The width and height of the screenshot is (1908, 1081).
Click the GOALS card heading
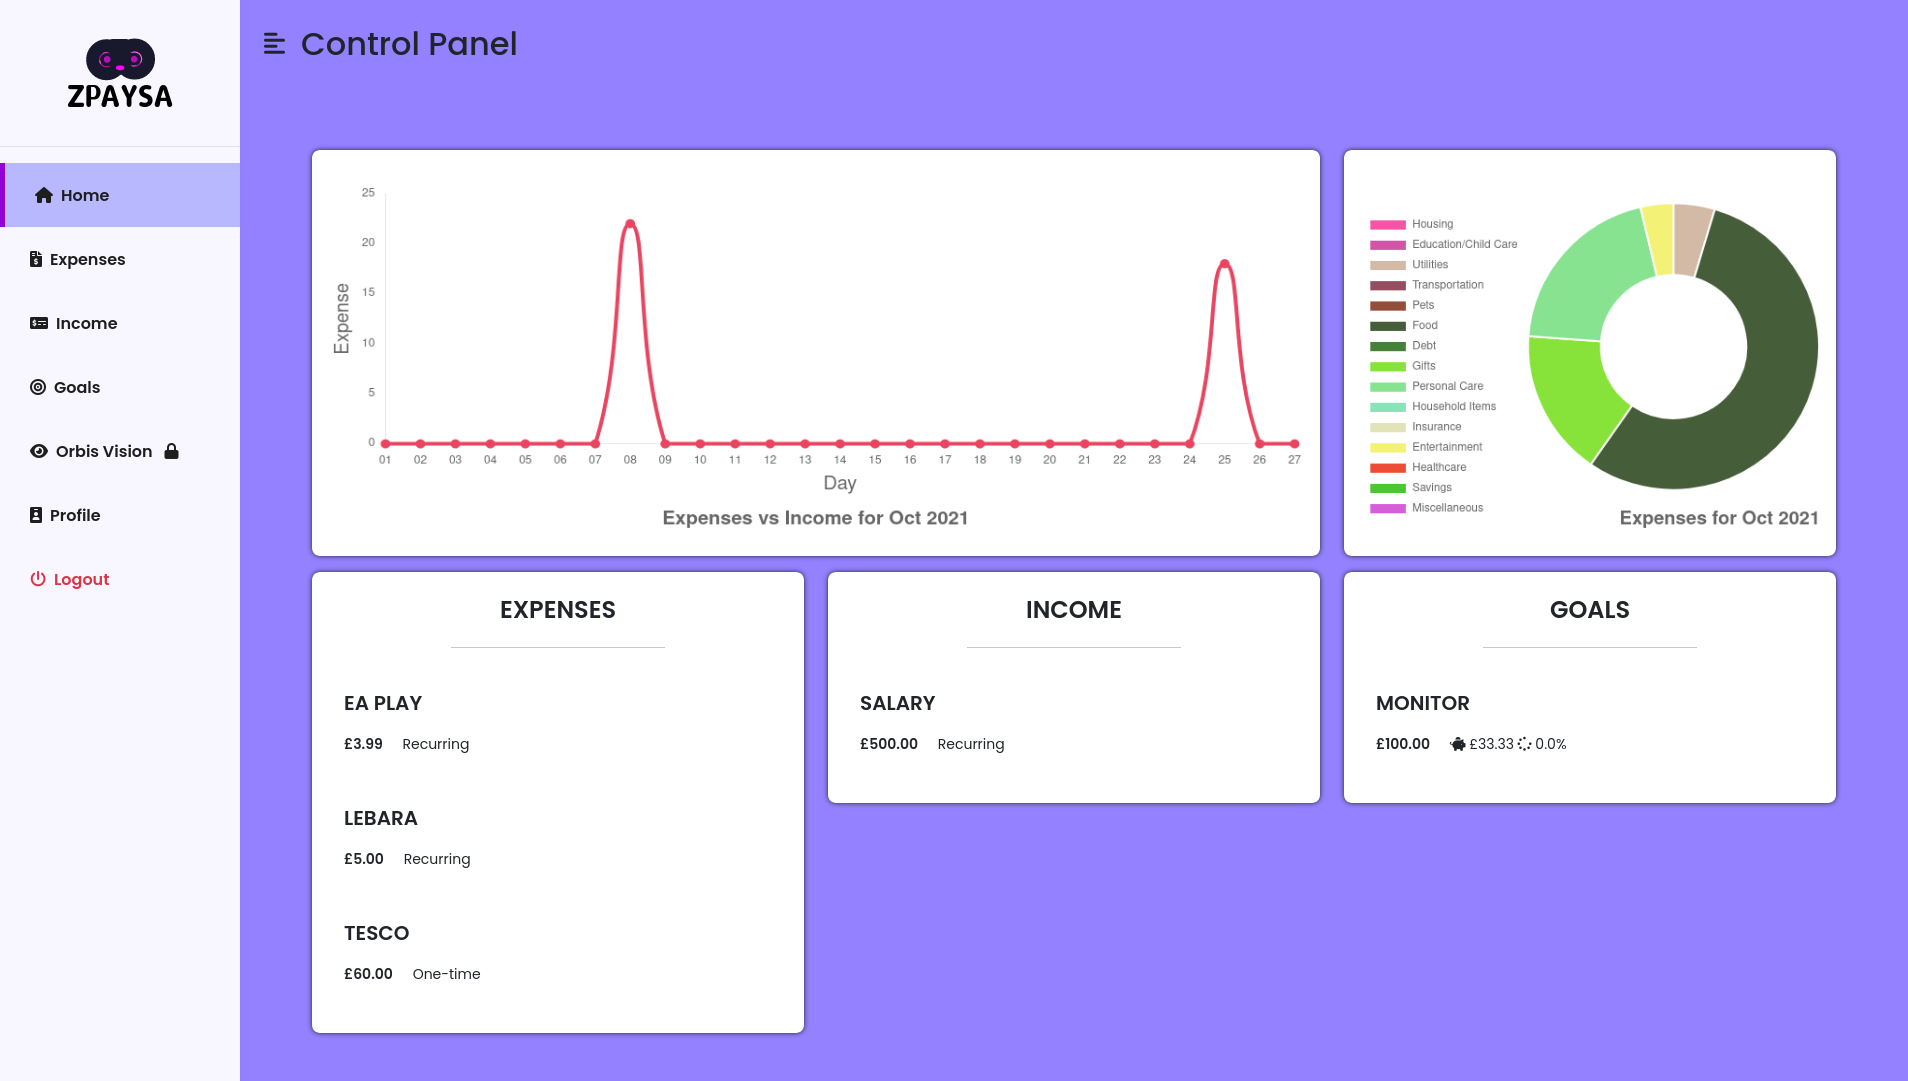(1590, 610)
